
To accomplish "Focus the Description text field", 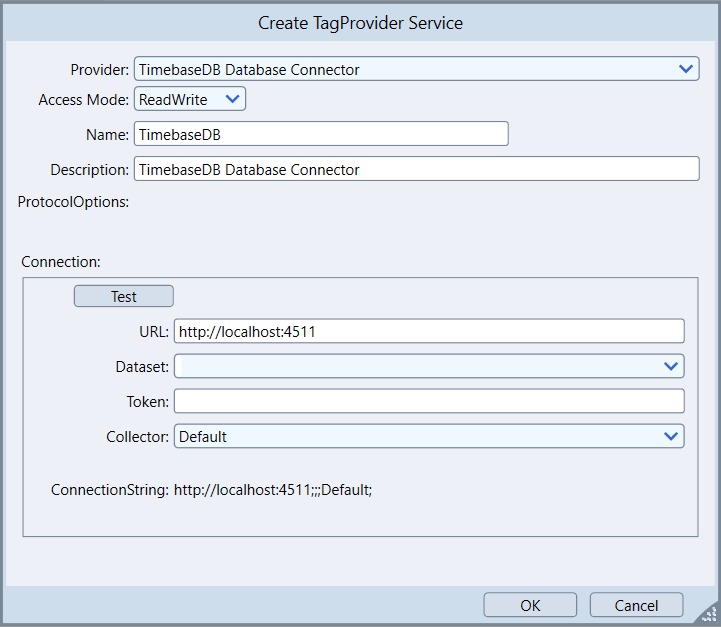I will coord(416,169).
